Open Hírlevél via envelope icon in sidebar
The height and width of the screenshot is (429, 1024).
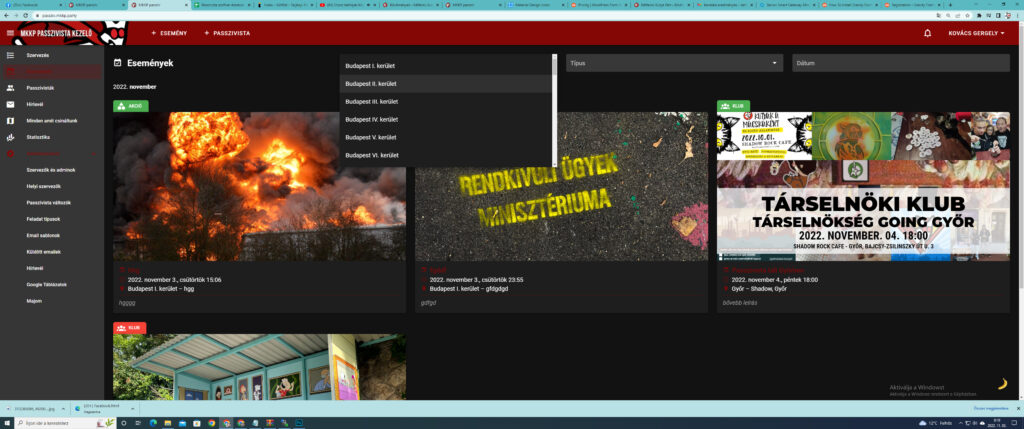(x=10, y=104)
